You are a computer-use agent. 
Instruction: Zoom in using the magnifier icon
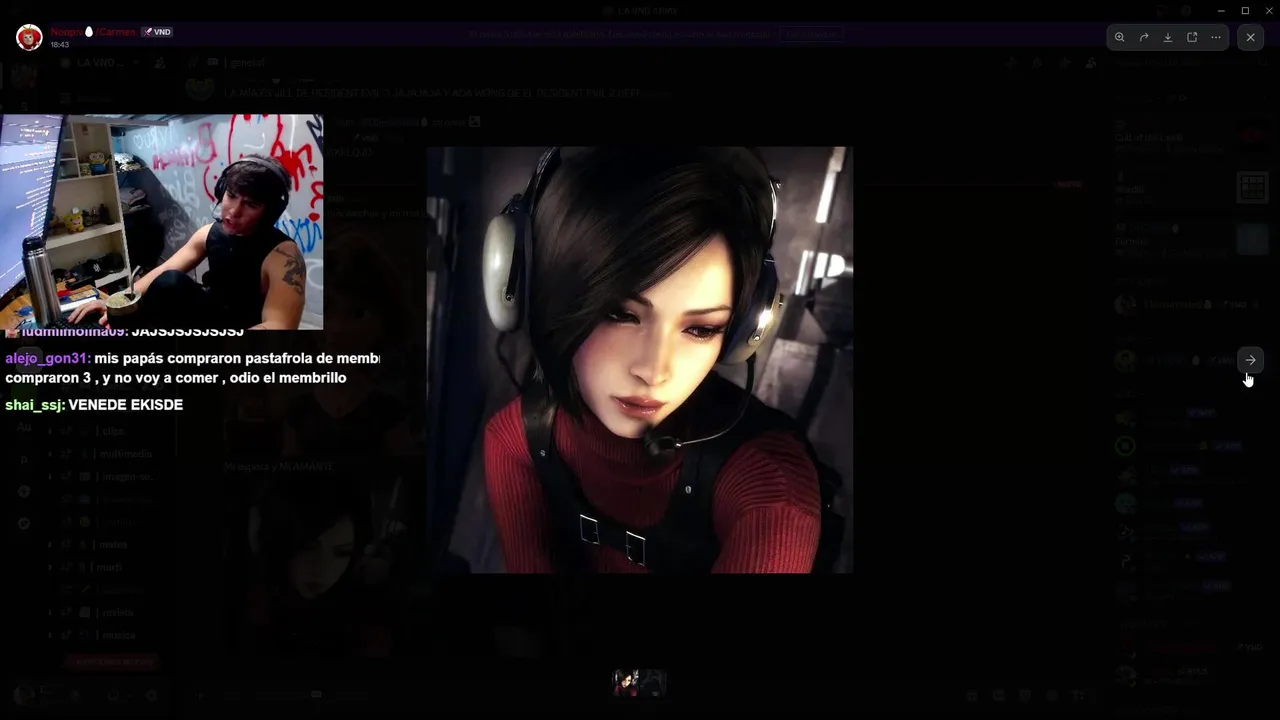pyautogui.click(x=1120, y=37)
